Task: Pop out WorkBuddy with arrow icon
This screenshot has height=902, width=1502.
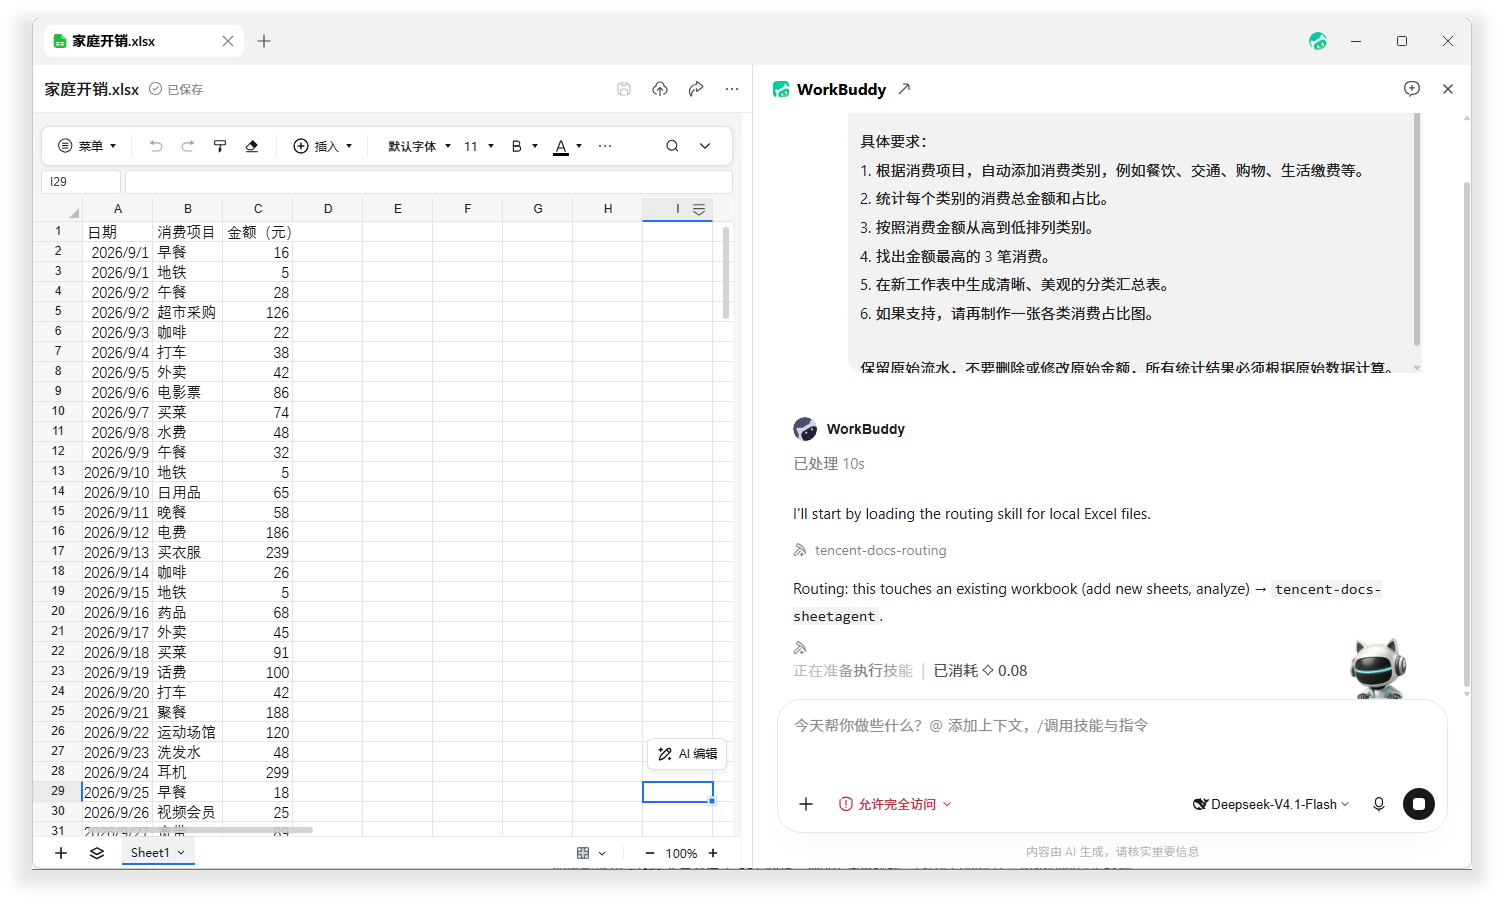Action: pos(904,89)
